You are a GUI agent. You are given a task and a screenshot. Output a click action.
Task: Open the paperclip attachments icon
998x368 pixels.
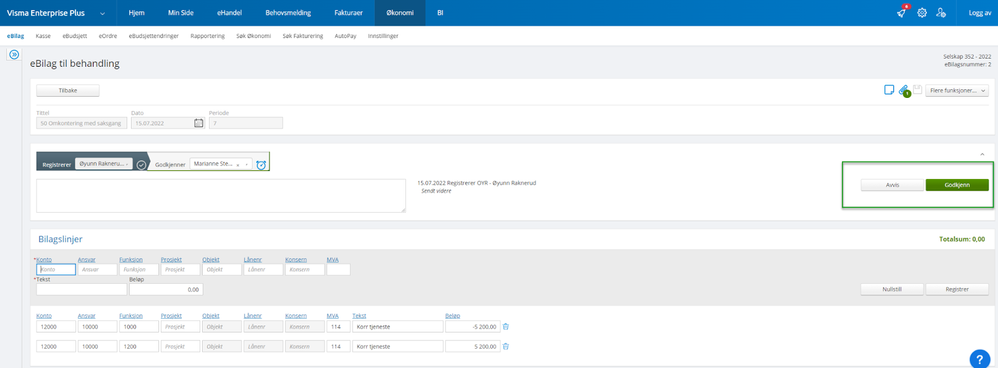pyautogui.click(x=903, y=91)
